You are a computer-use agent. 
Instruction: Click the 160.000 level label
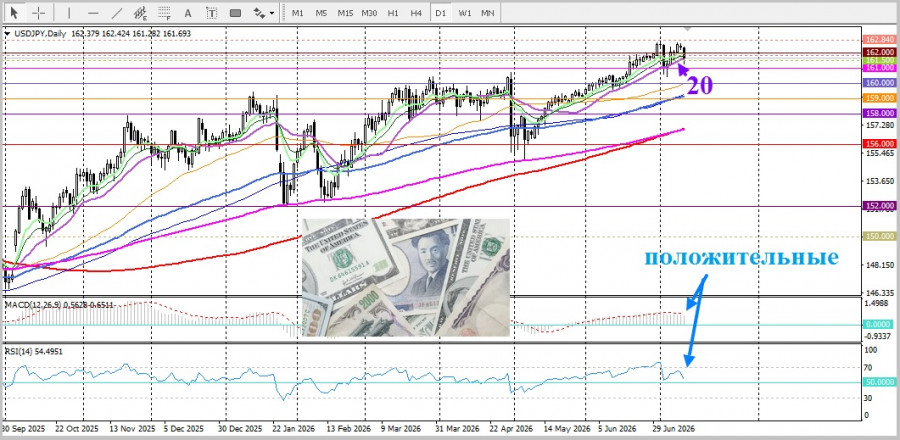879,83
